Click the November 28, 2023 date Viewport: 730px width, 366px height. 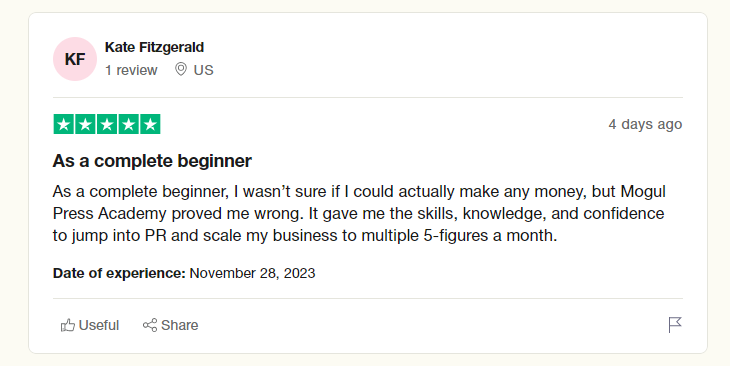(252, 273)
